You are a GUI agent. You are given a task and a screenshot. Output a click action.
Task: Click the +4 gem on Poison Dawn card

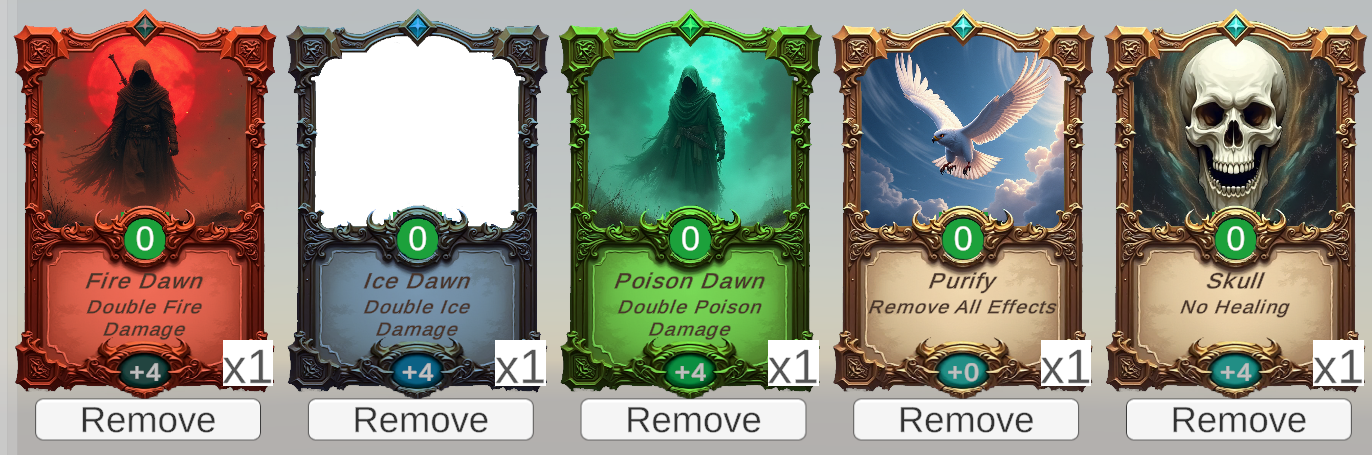point(690,372)
